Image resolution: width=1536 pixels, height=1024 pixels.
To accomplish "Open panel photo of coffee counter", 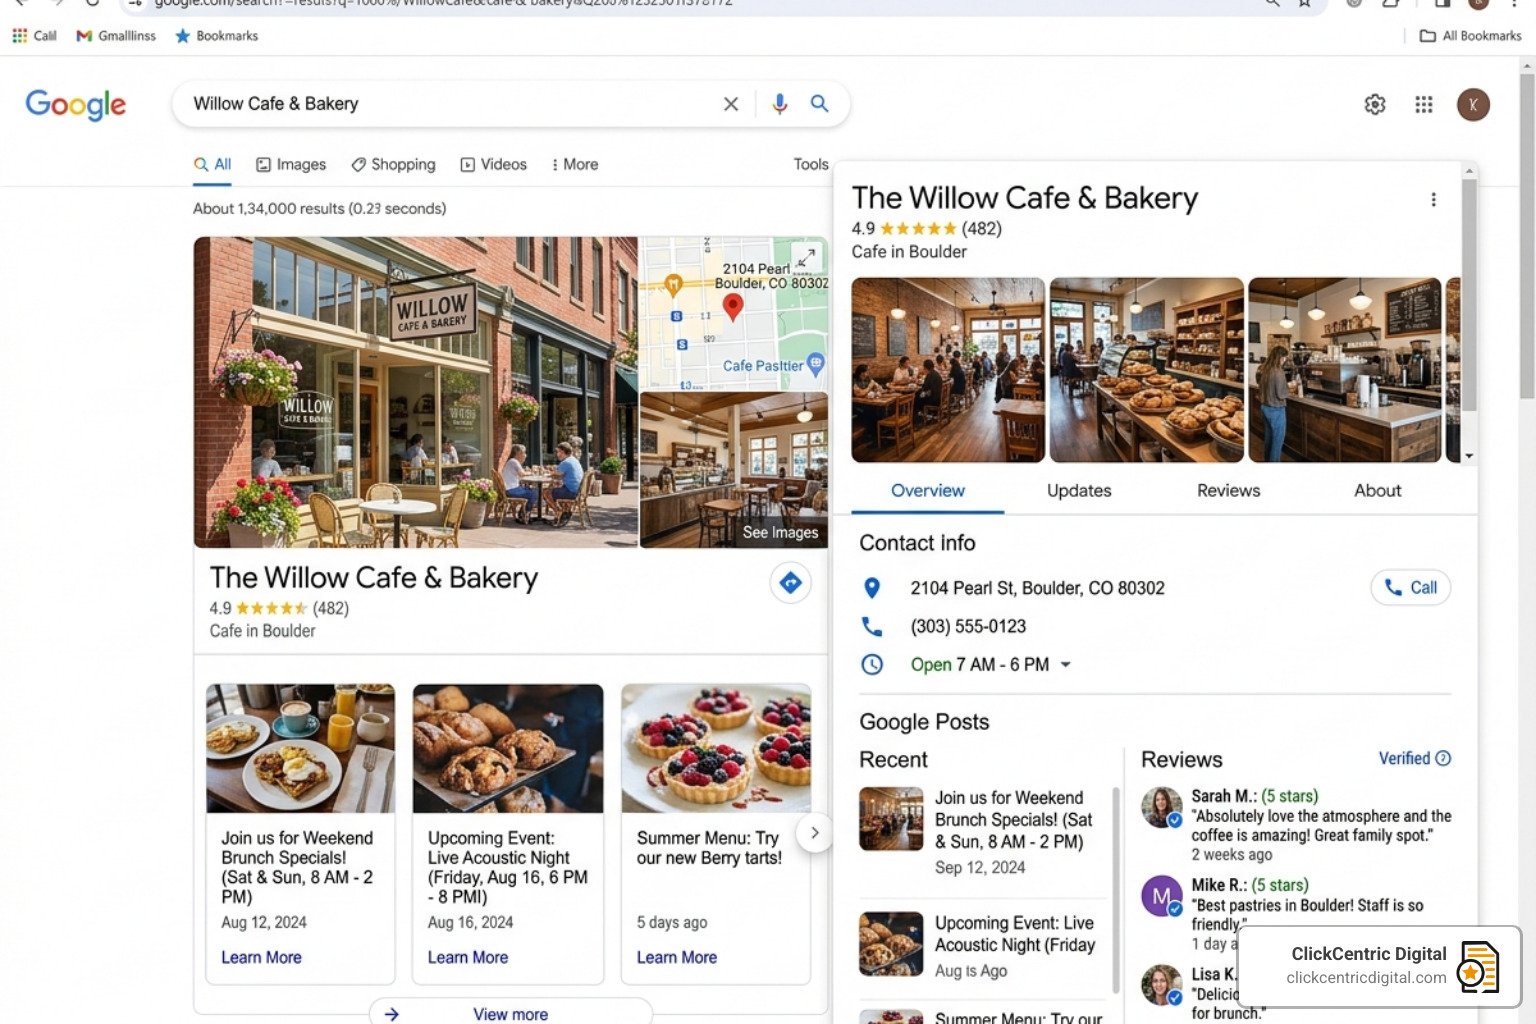I will [x=1345, y=370].
